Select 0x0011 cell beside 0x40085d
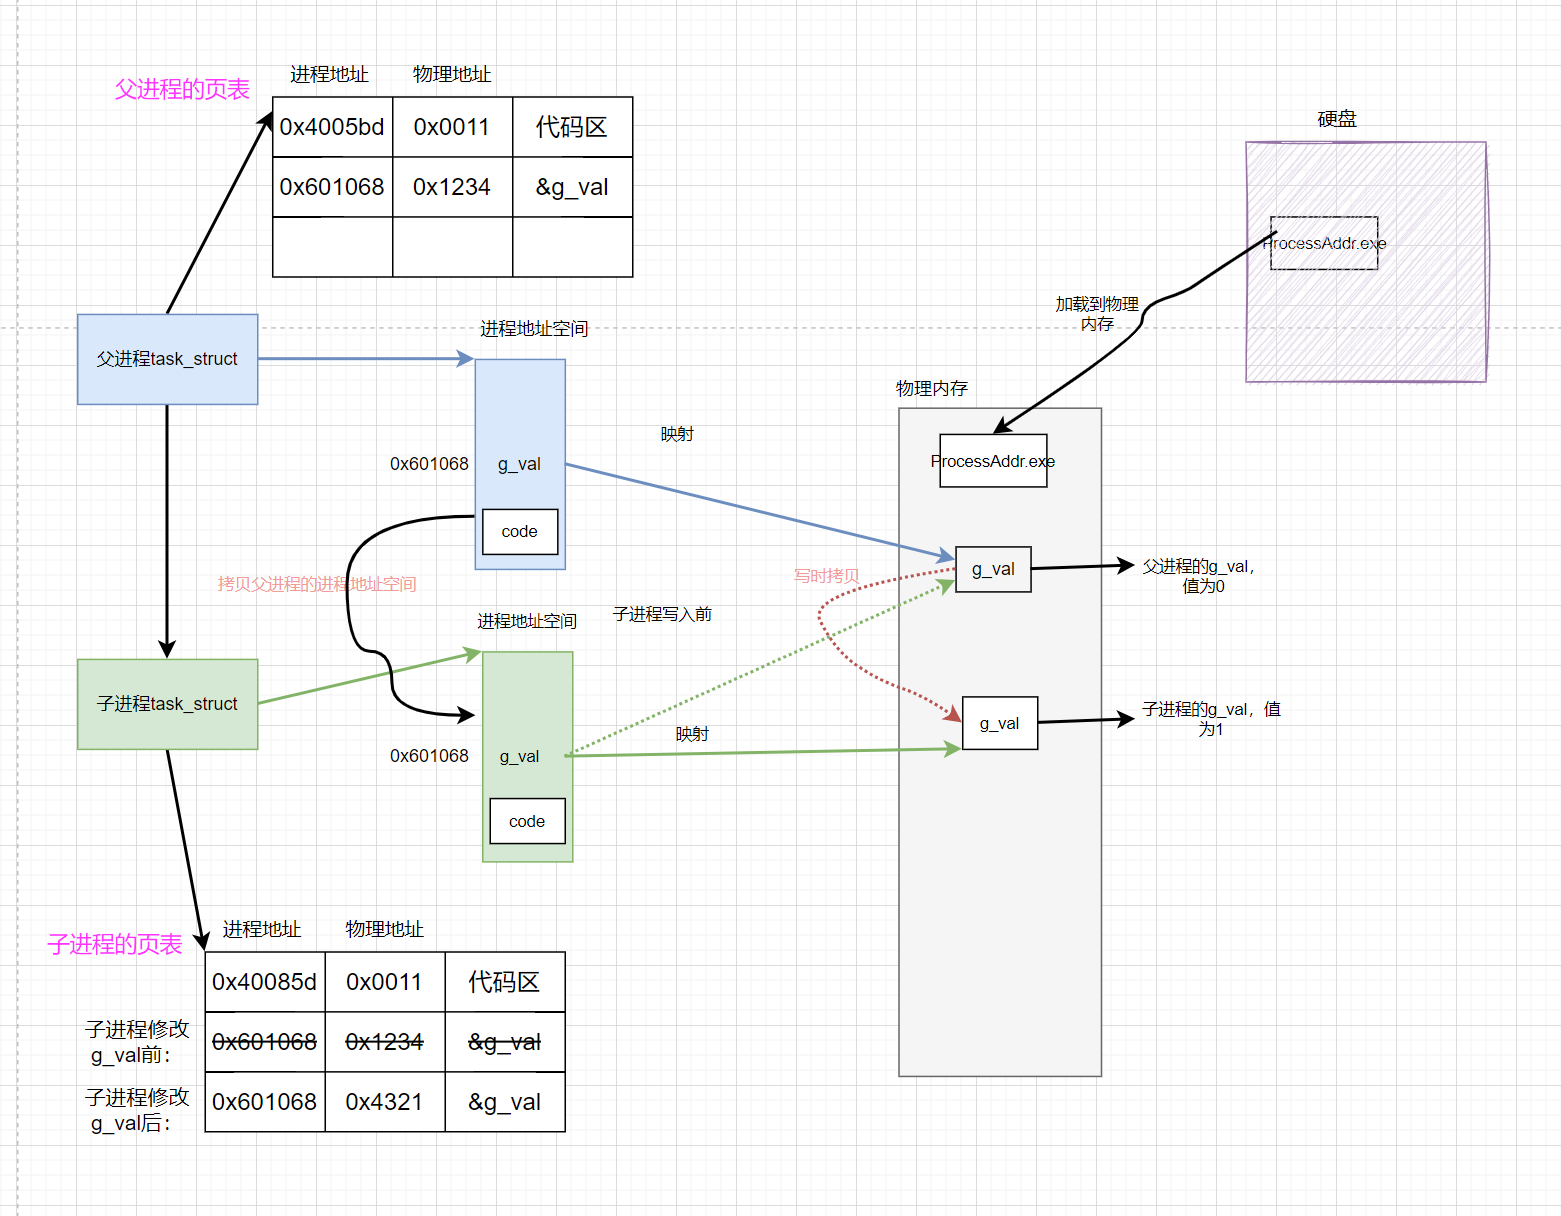1561x1216 pixels. pos(385,982)
